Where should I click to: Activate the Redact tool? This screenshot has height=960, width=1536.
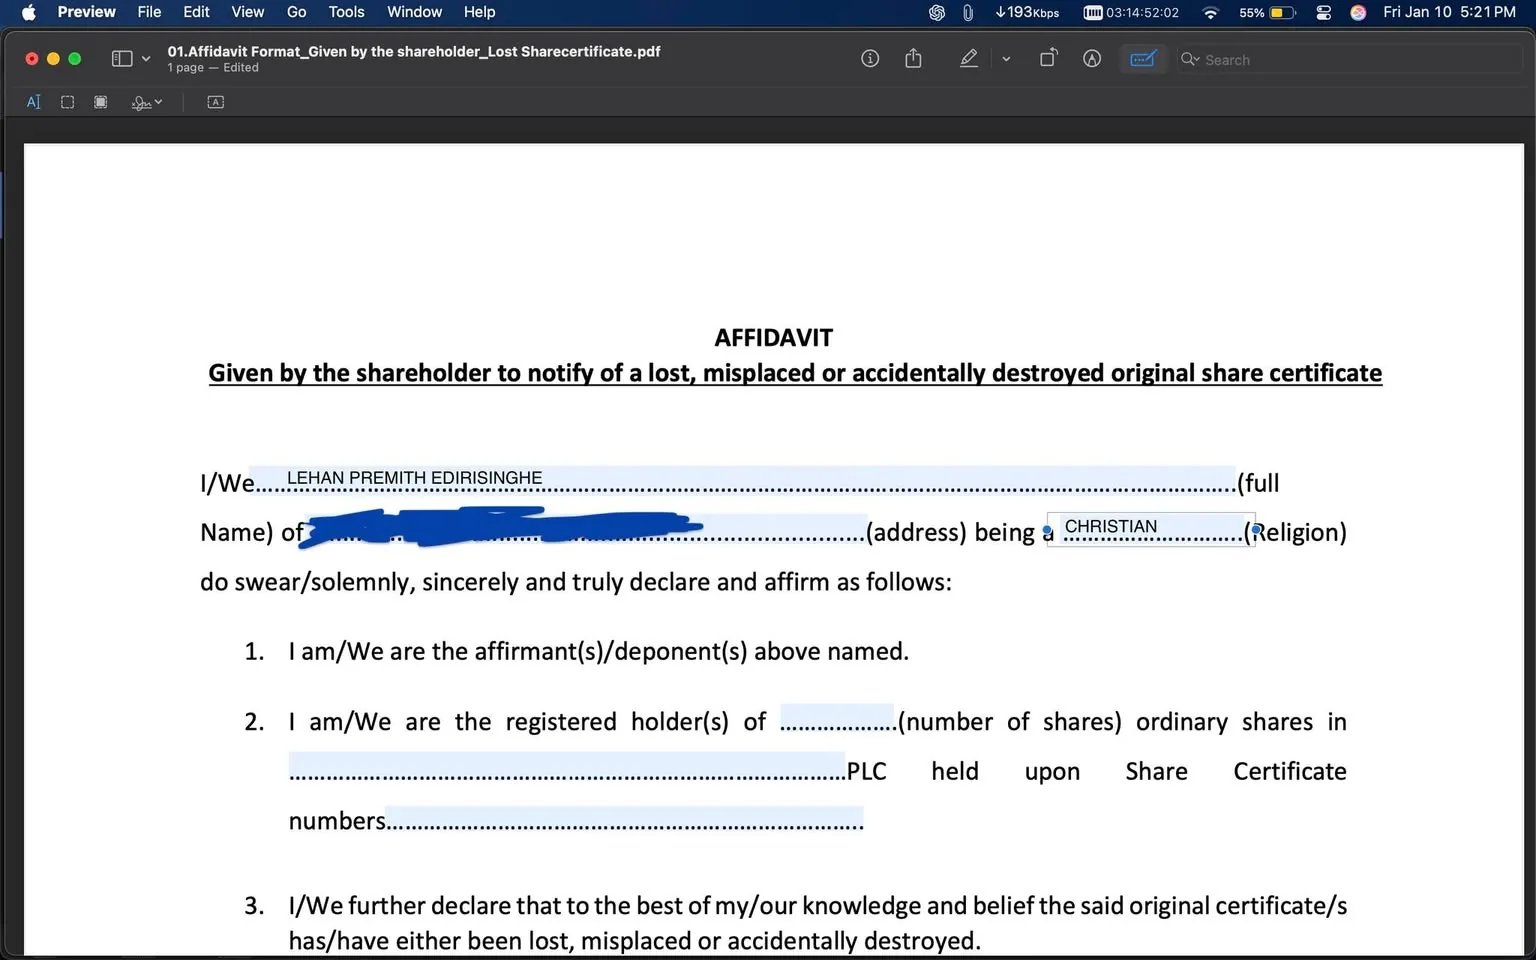100,101
